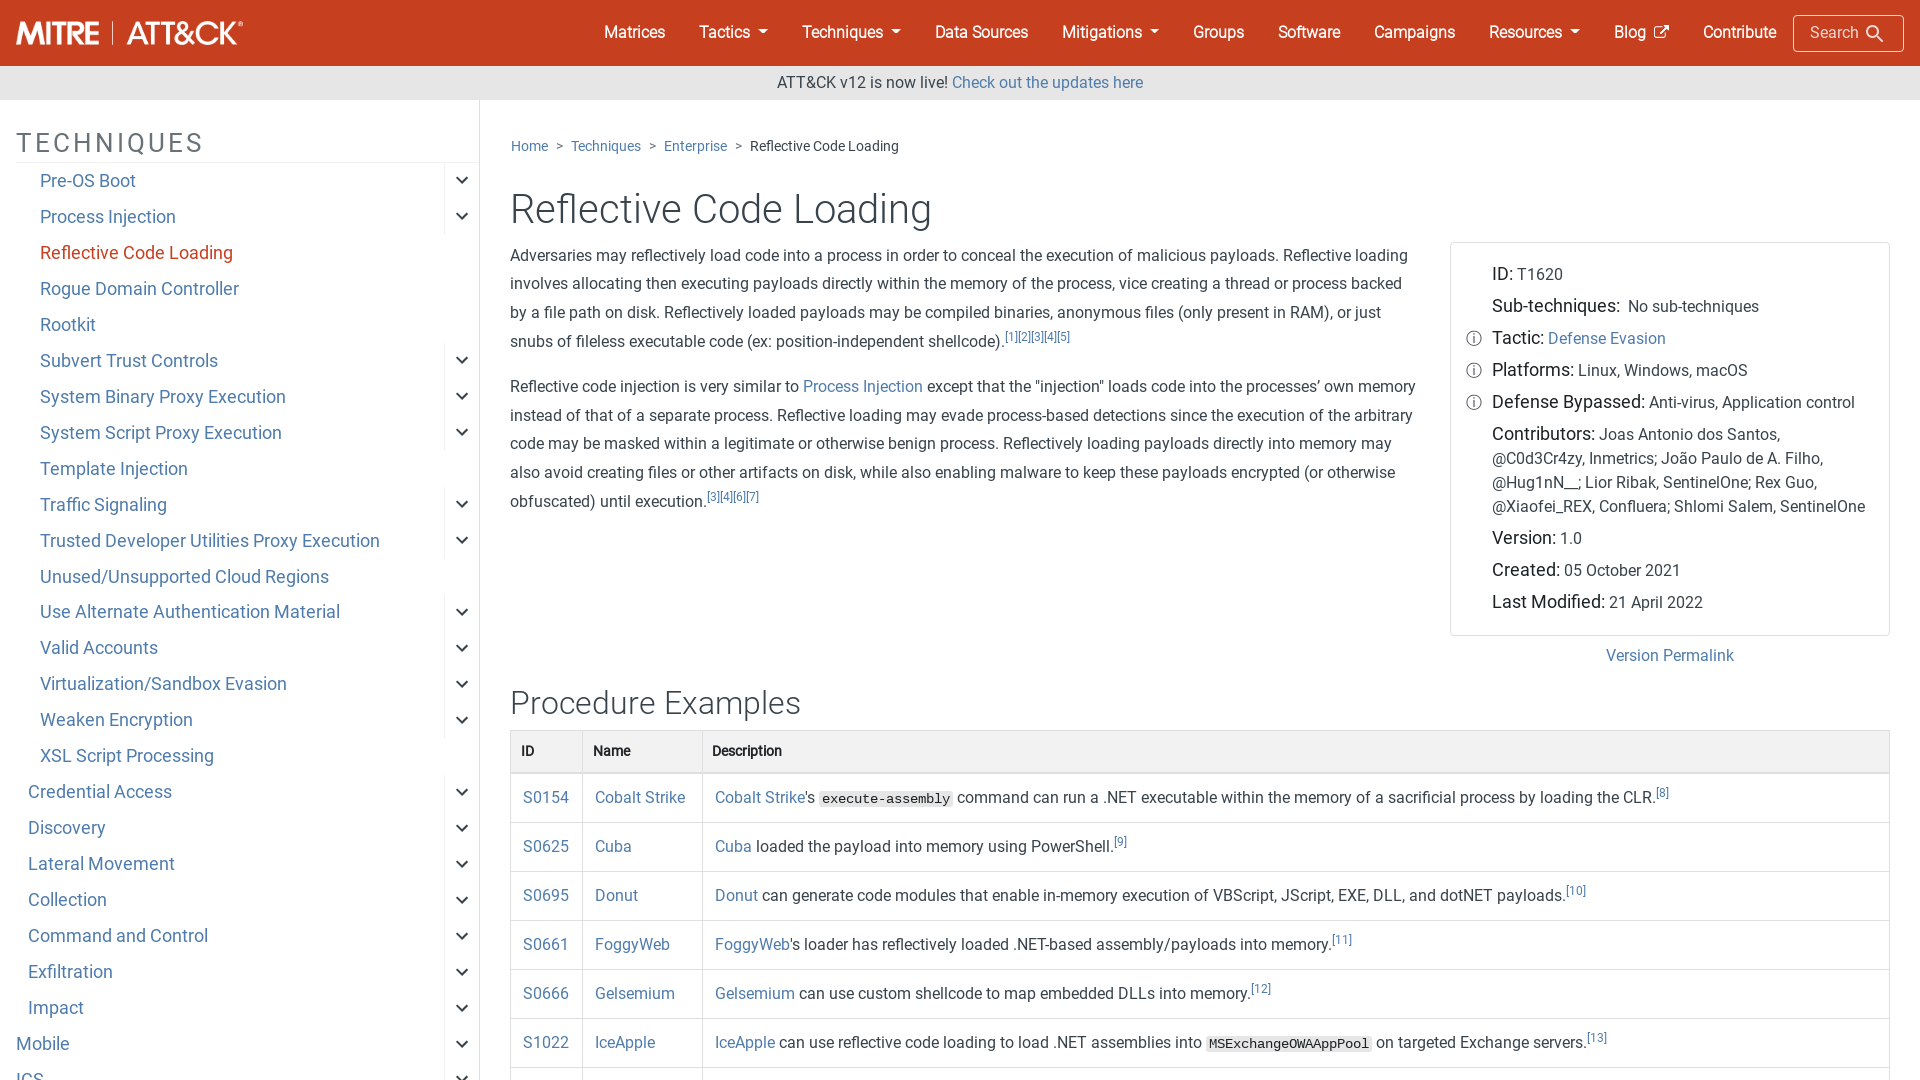Click citation [8] in Cobalt Strike row
Screen dimensions: 1920x1080
click(1662, 793)
